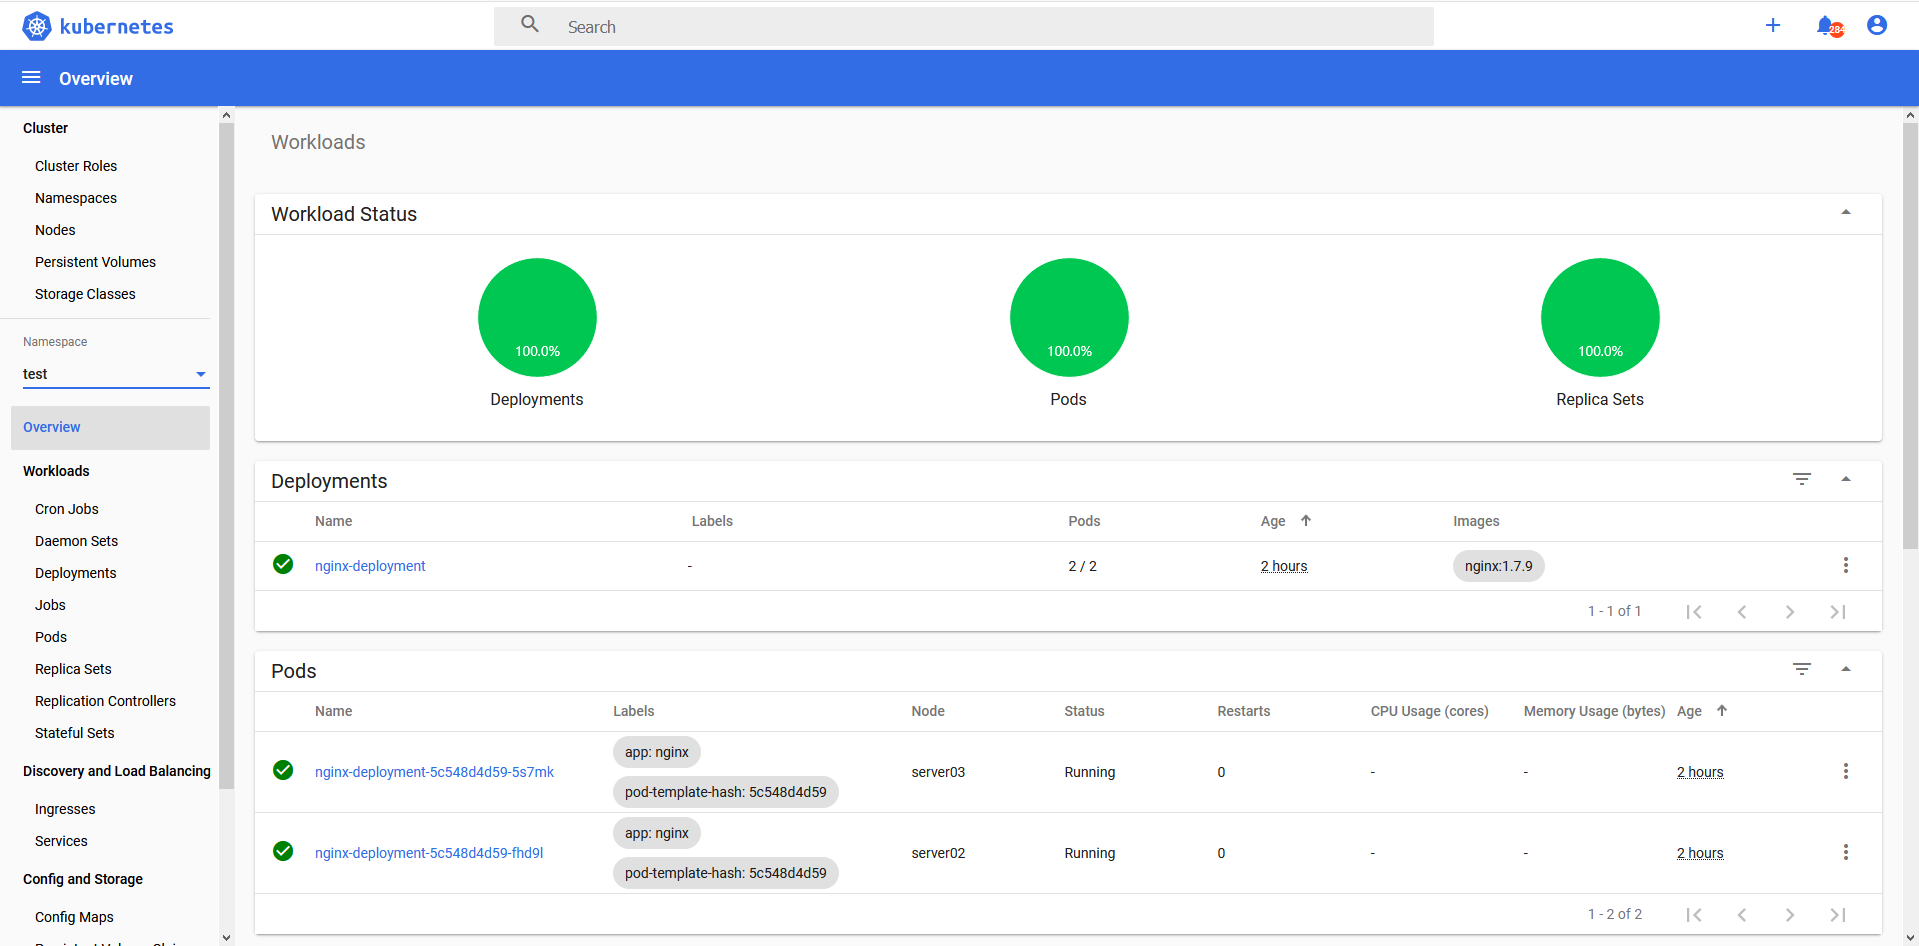Open Cluster Roles in sidebar
Screen dimensions: 1919x946
(x=76, y=166)
